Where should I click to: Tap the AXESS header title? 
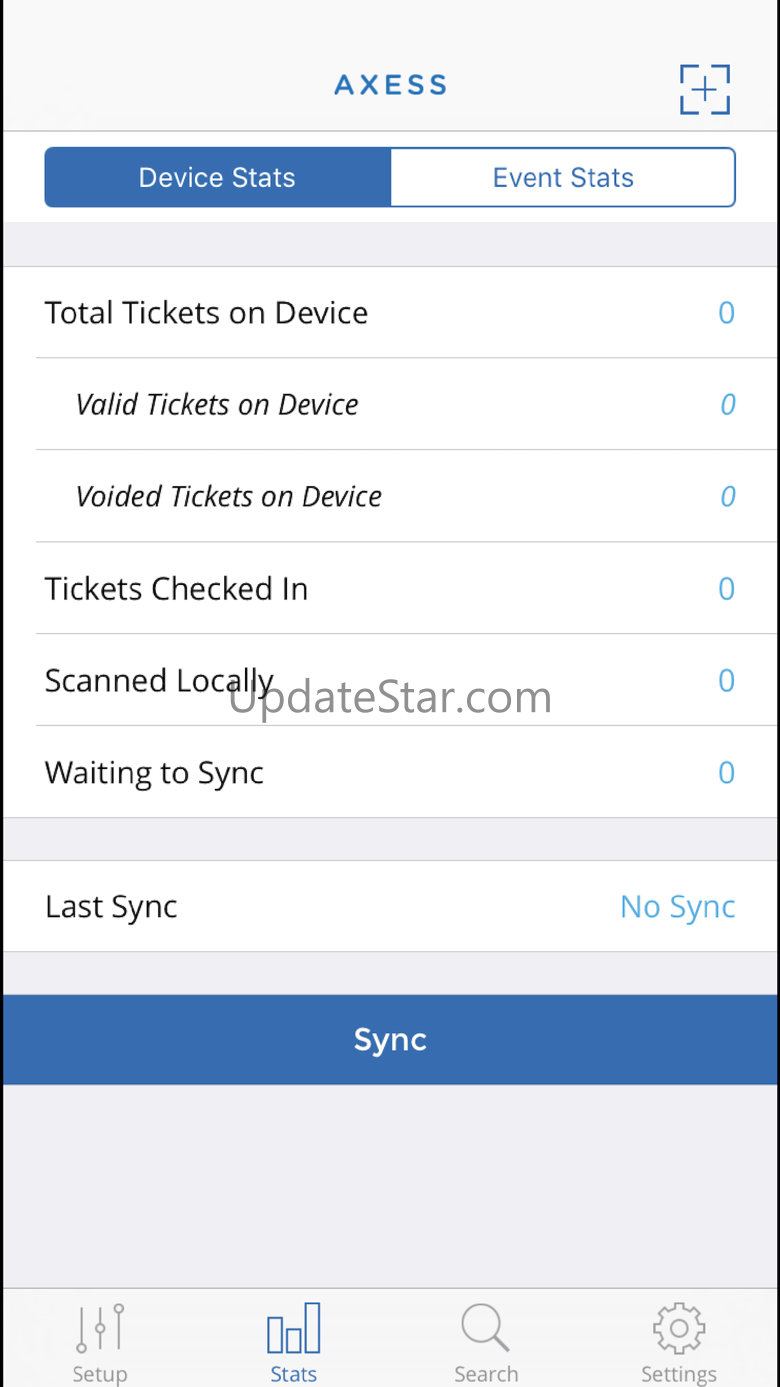pos(390,85)
